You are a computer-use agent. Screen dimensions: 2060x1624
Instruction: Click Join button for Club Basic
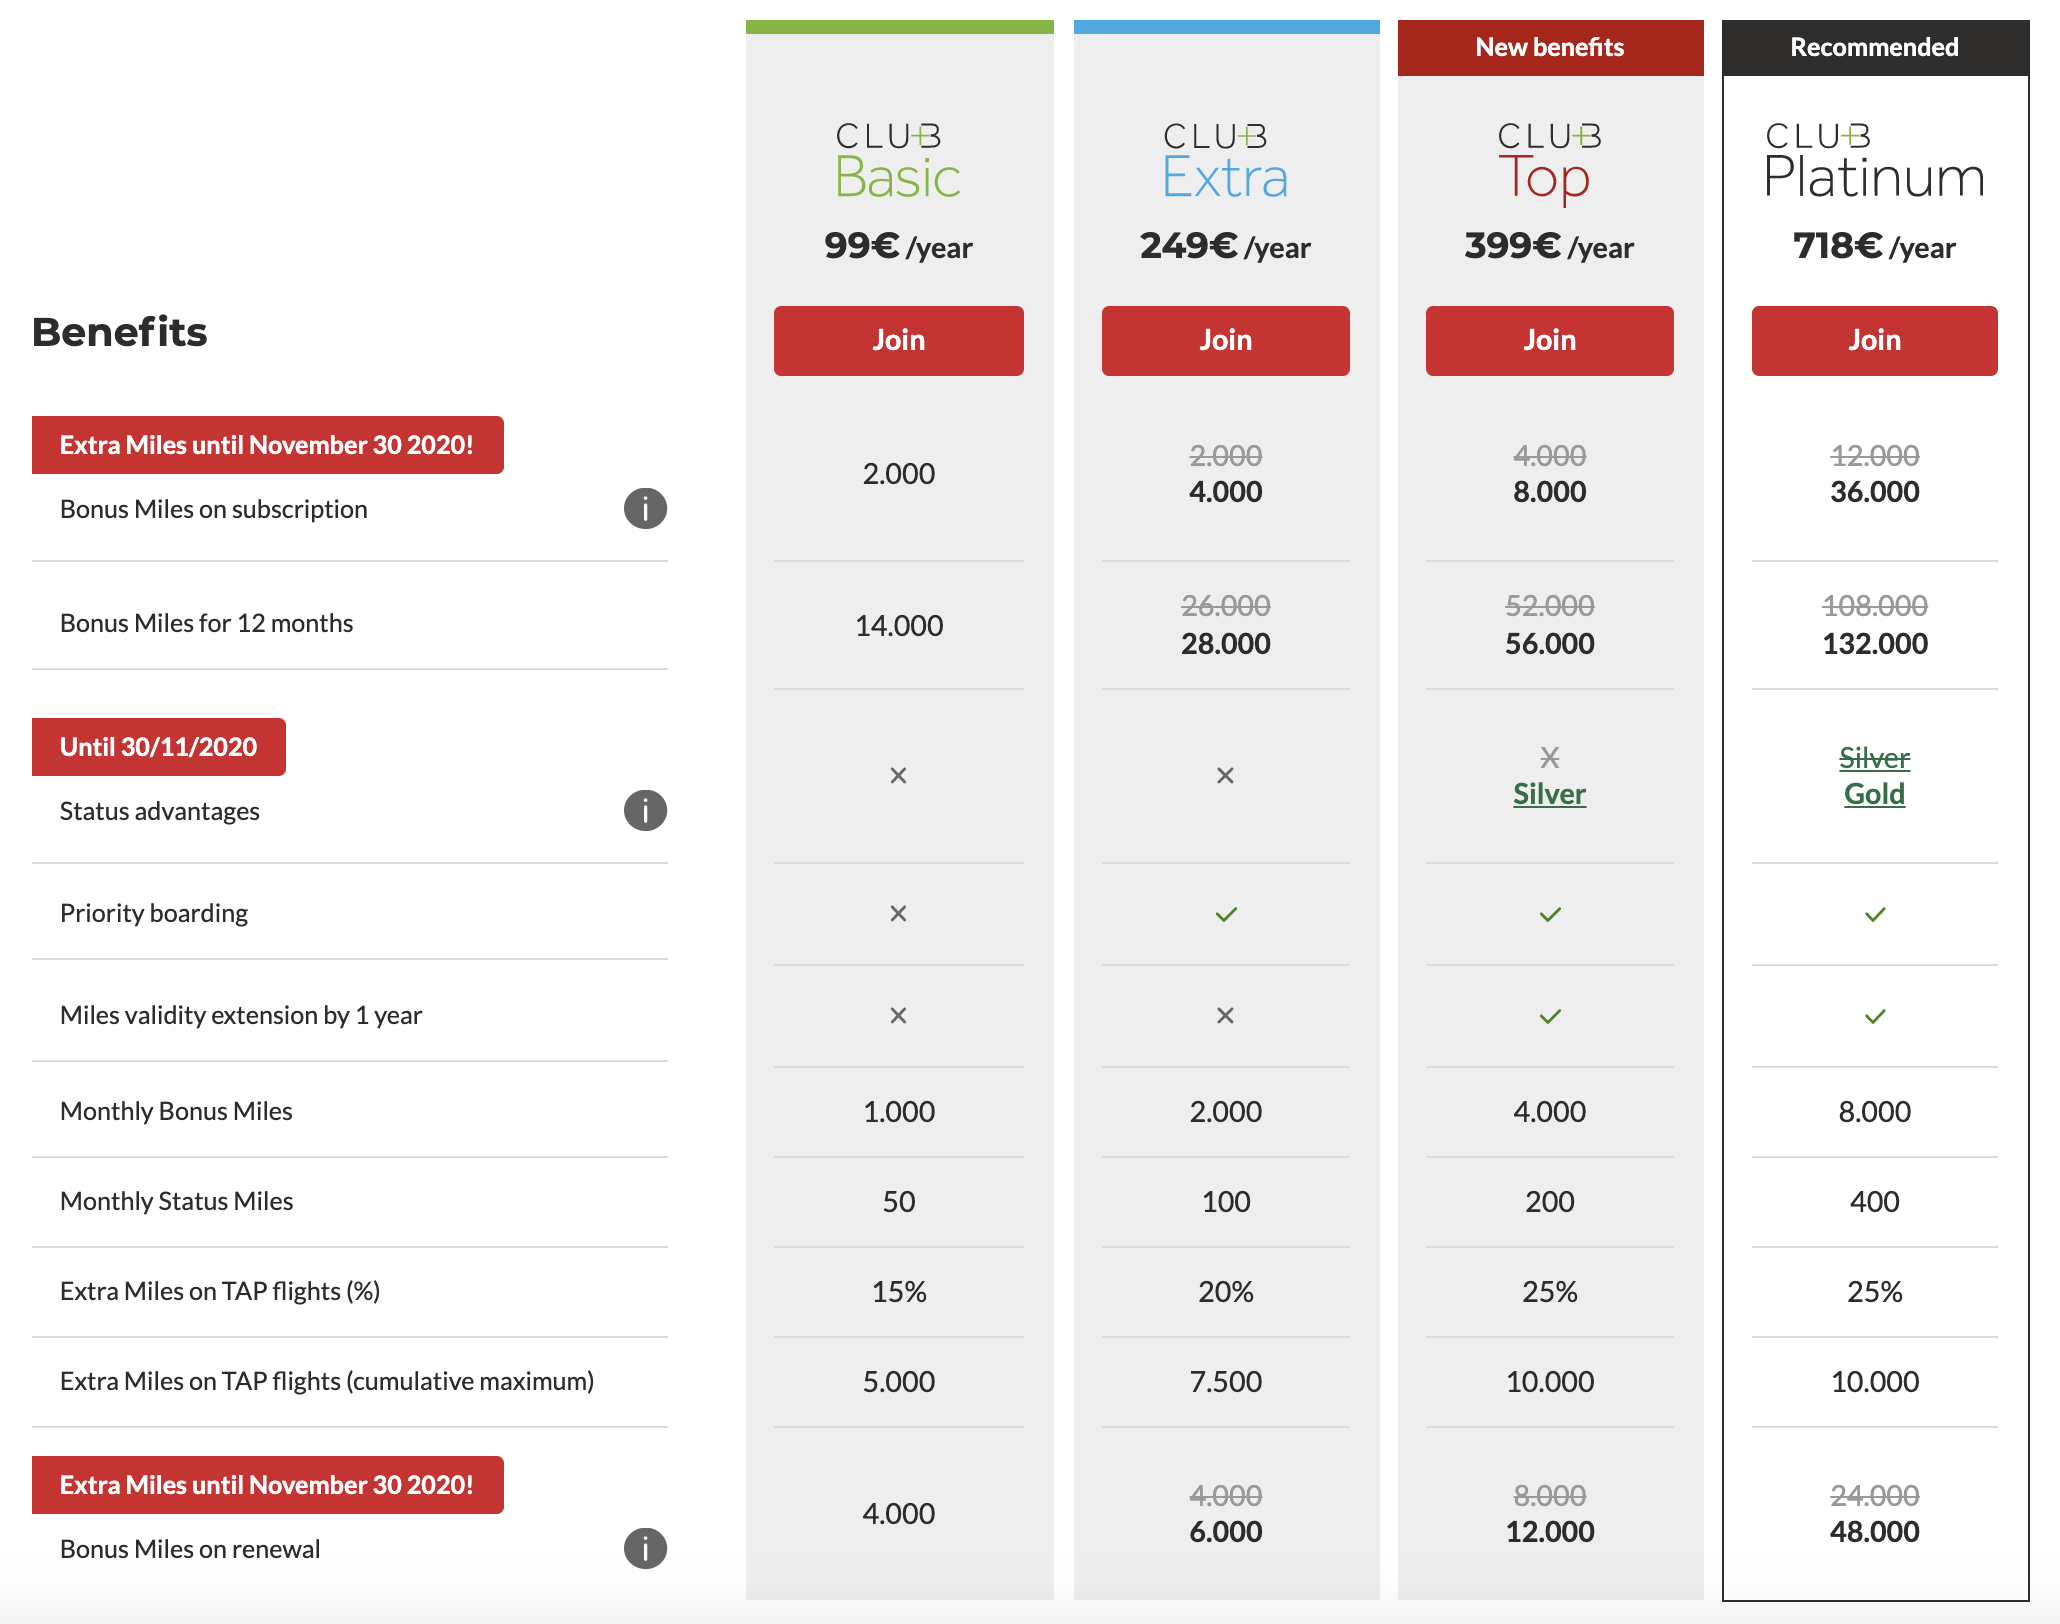pos(898,341)
